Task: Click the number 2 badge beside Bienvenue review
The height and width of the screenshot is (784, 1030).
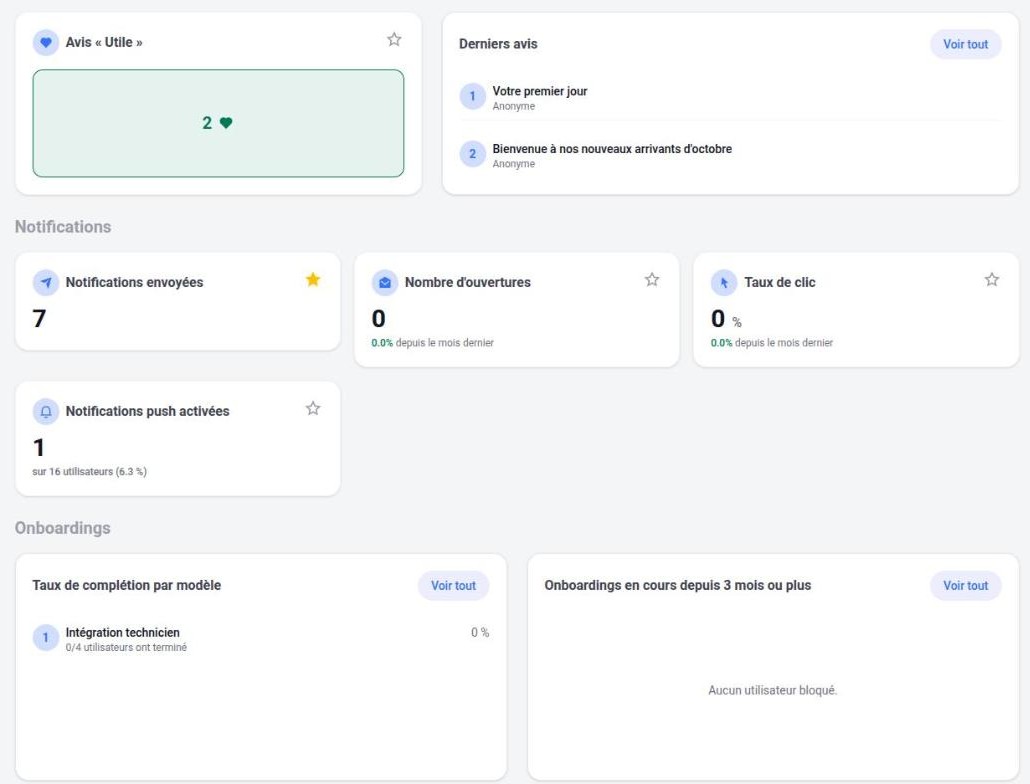Action: coord(472,154)
